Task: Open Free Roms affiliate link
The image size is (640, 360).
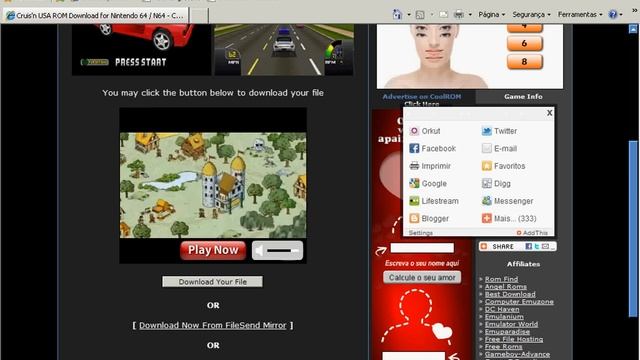Action: point(503,347)
